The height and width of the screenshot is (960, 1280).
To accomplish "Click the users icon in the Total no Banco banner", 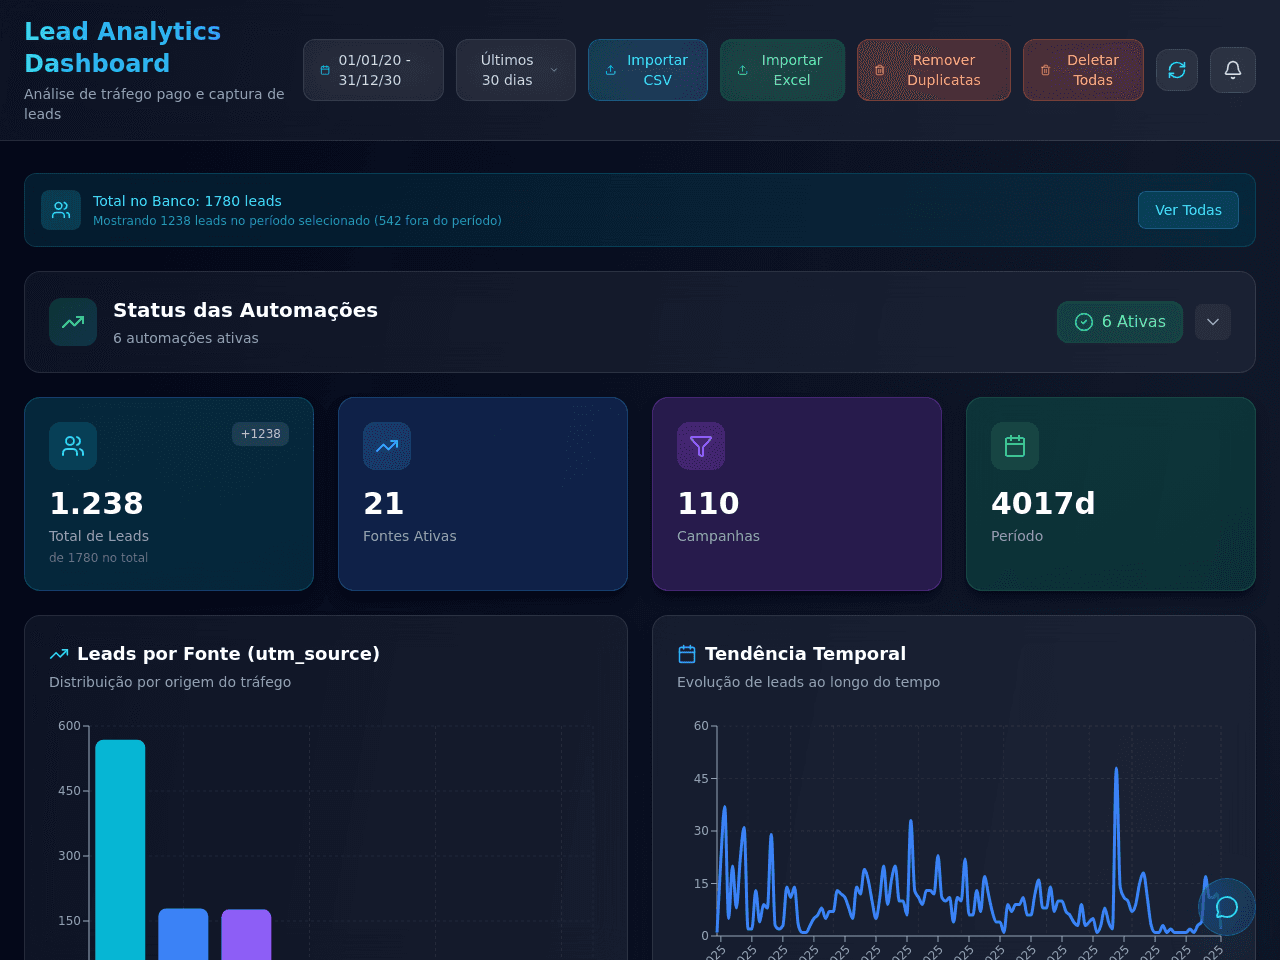I will pos(61,210).
